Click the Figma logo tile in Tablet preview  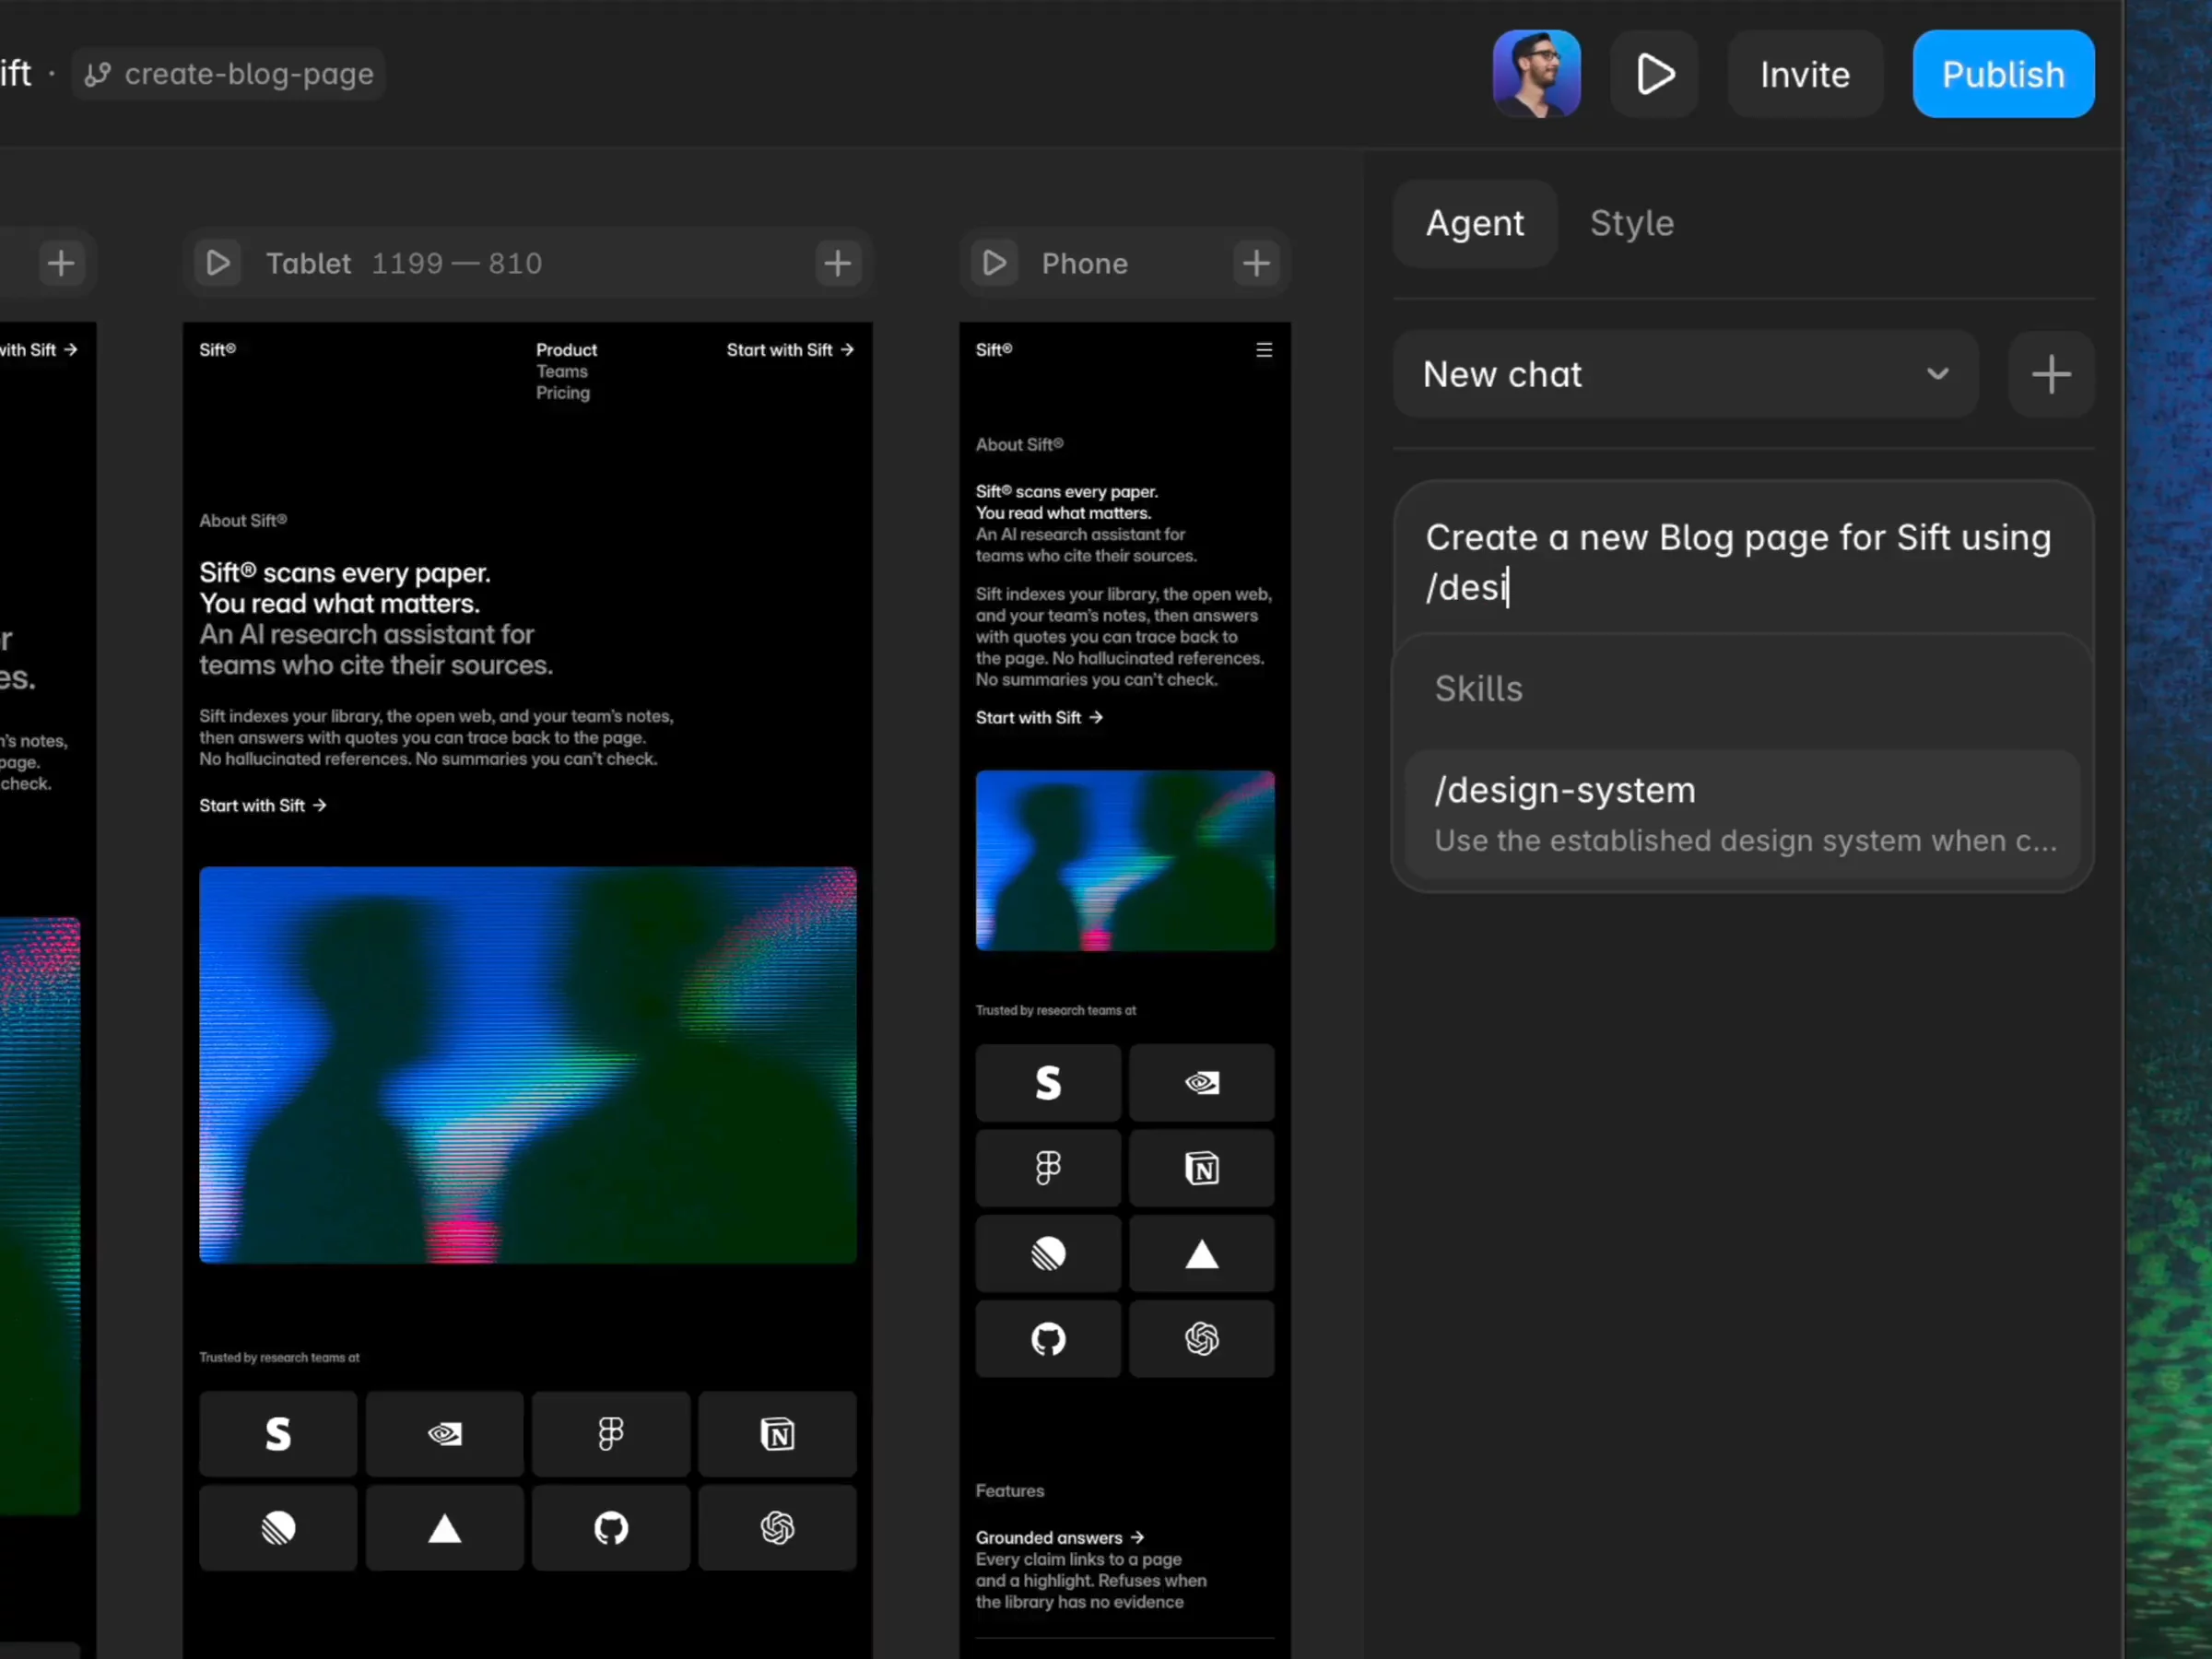[x=611, y=1435]
